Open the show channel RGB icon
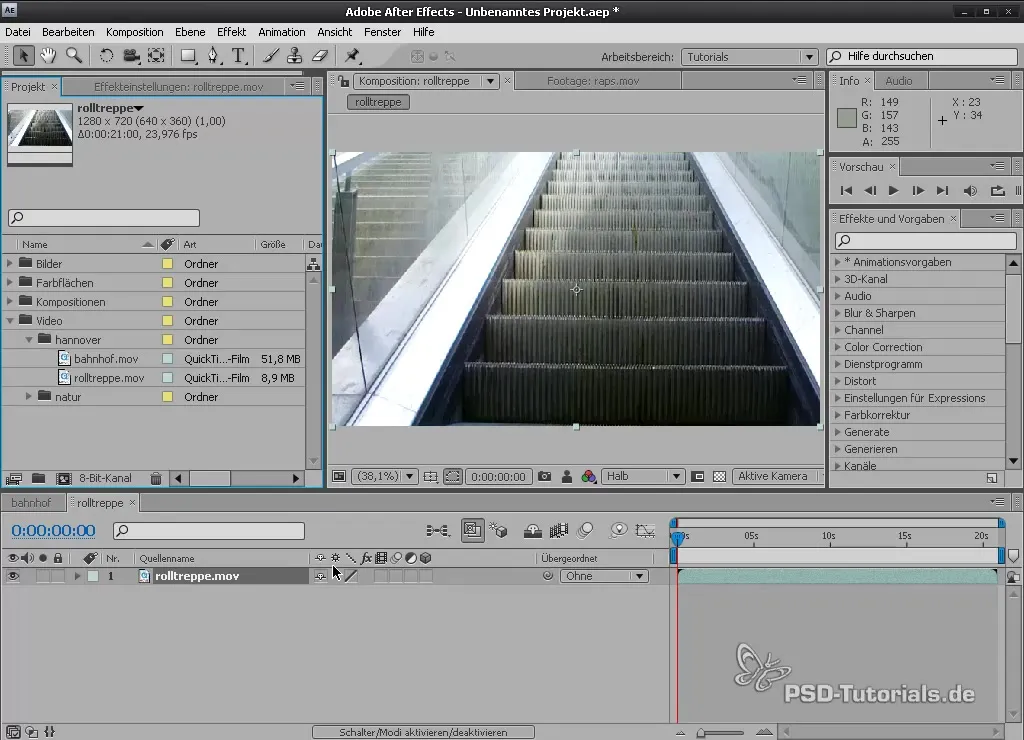The image size is (1024, 740). [x=588, y=477]
